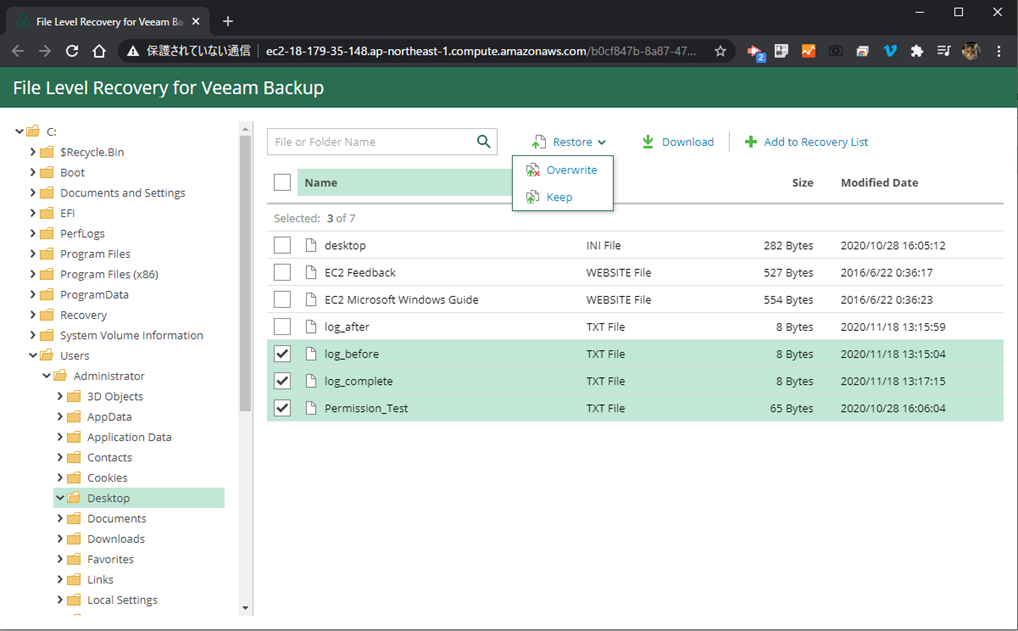Open the Restore dropdown arrow
The width and height of the screenshot is (1018, 631).
click(x=602, y=142)
